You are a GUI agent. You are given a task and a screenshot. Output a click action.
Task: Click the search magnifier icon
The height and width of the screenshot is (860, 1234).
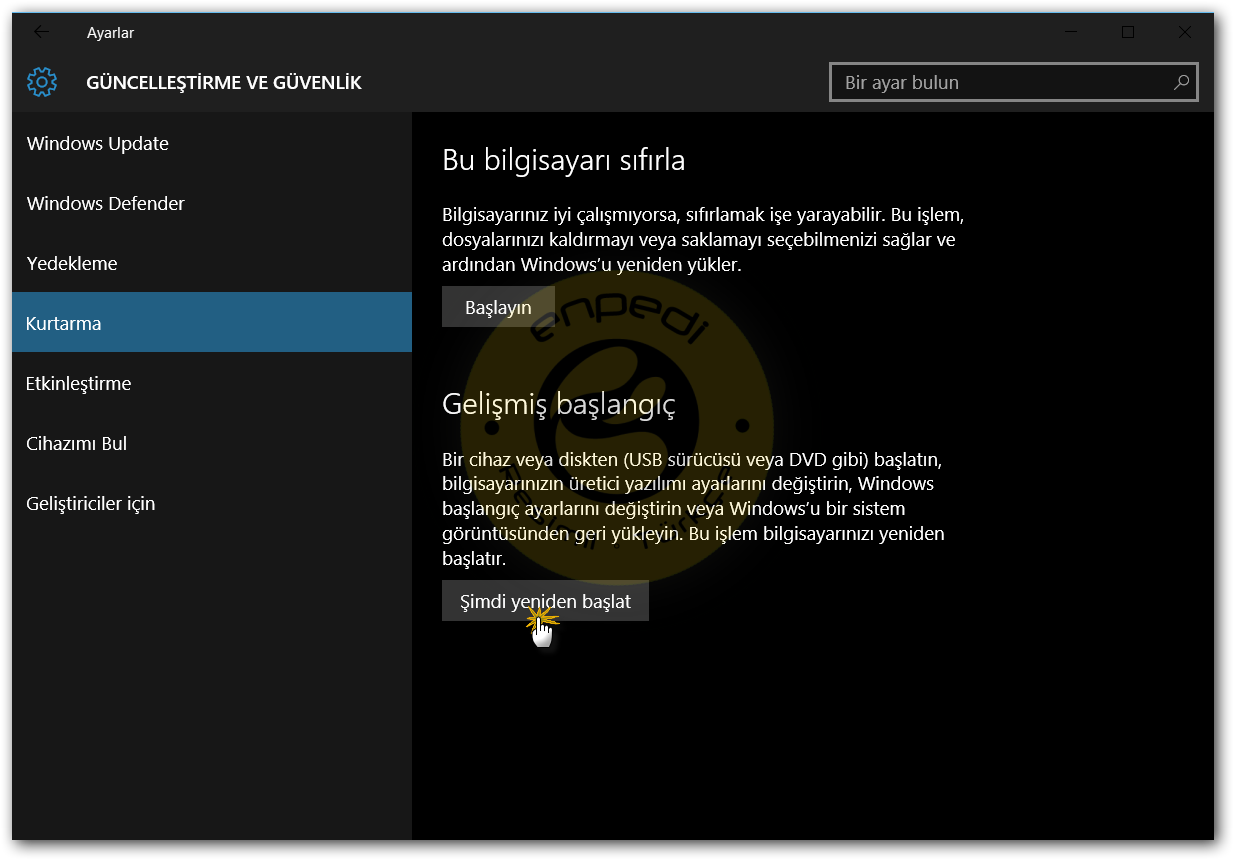[x=1181, y=82]
